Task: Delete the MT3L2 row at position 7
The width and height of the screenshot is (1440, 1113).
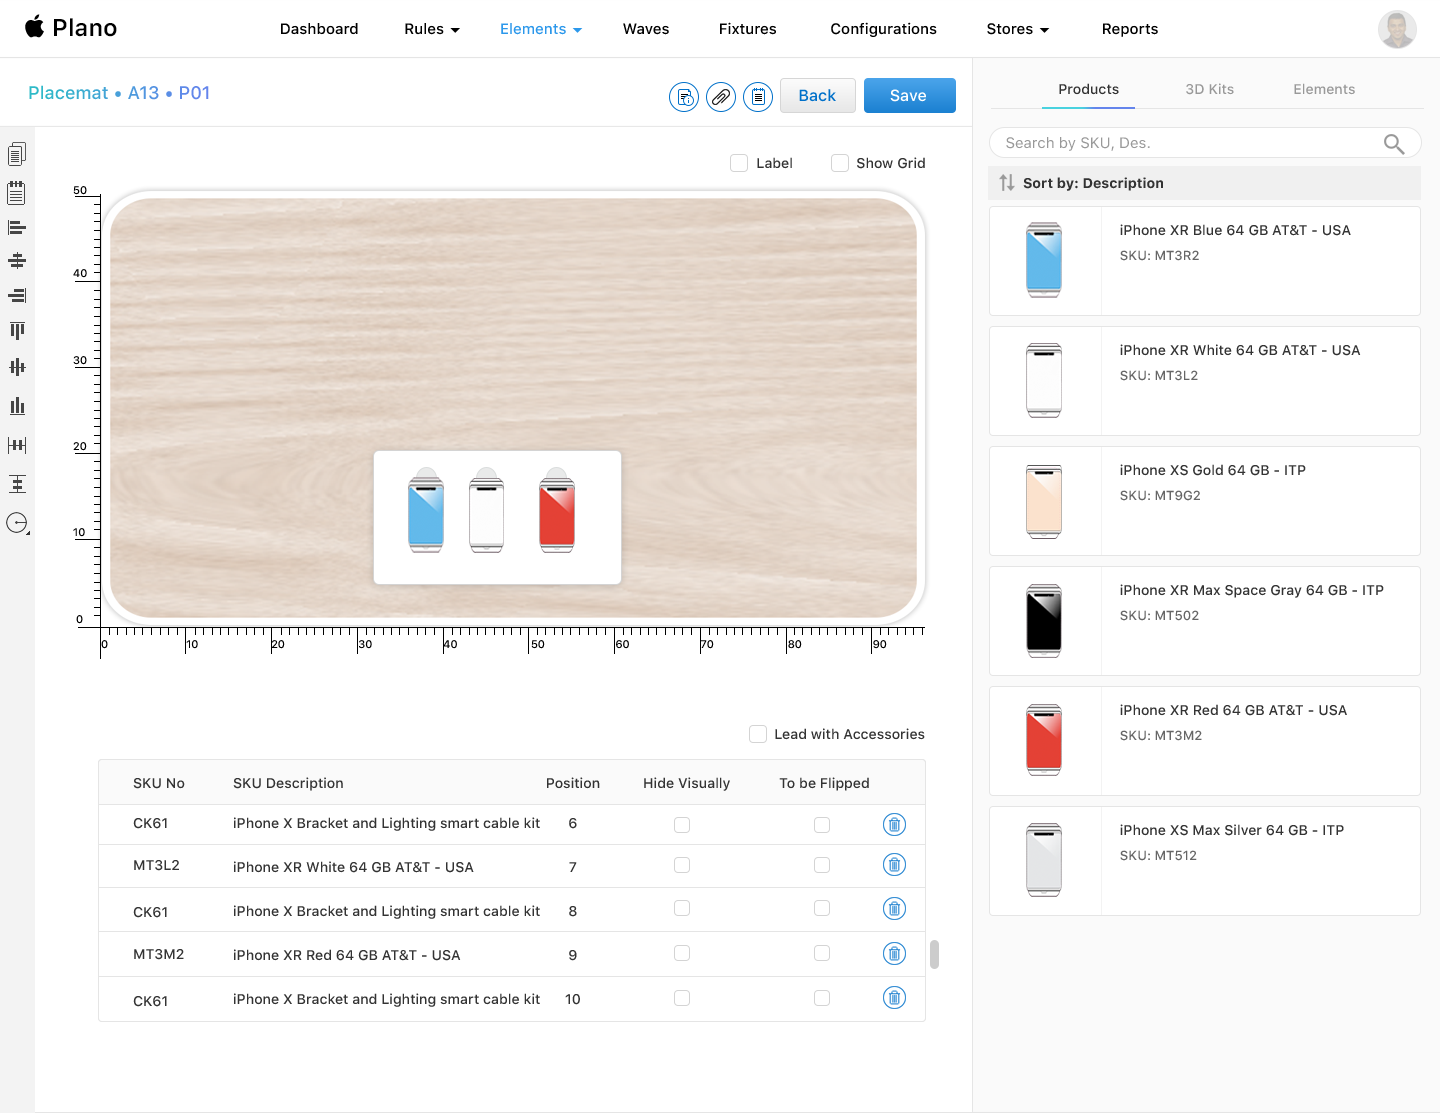Action: (895, 864)
